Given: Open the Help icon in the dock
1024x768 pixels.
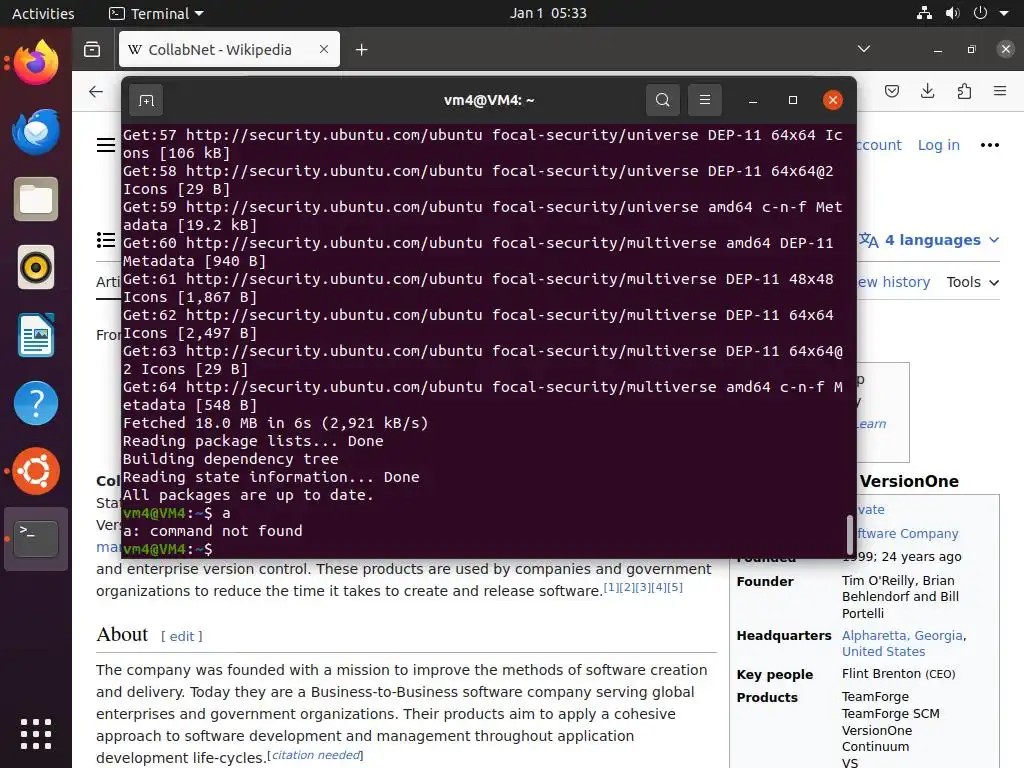Looking at the screenshot, I should (36, 403).
